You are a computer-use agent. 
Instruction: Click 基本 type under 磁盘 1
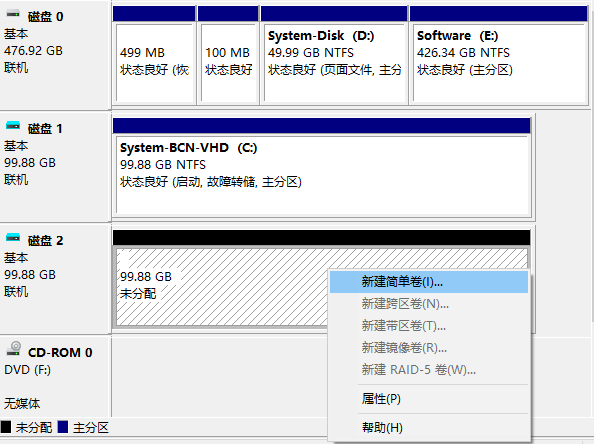(x=16, y=146)
